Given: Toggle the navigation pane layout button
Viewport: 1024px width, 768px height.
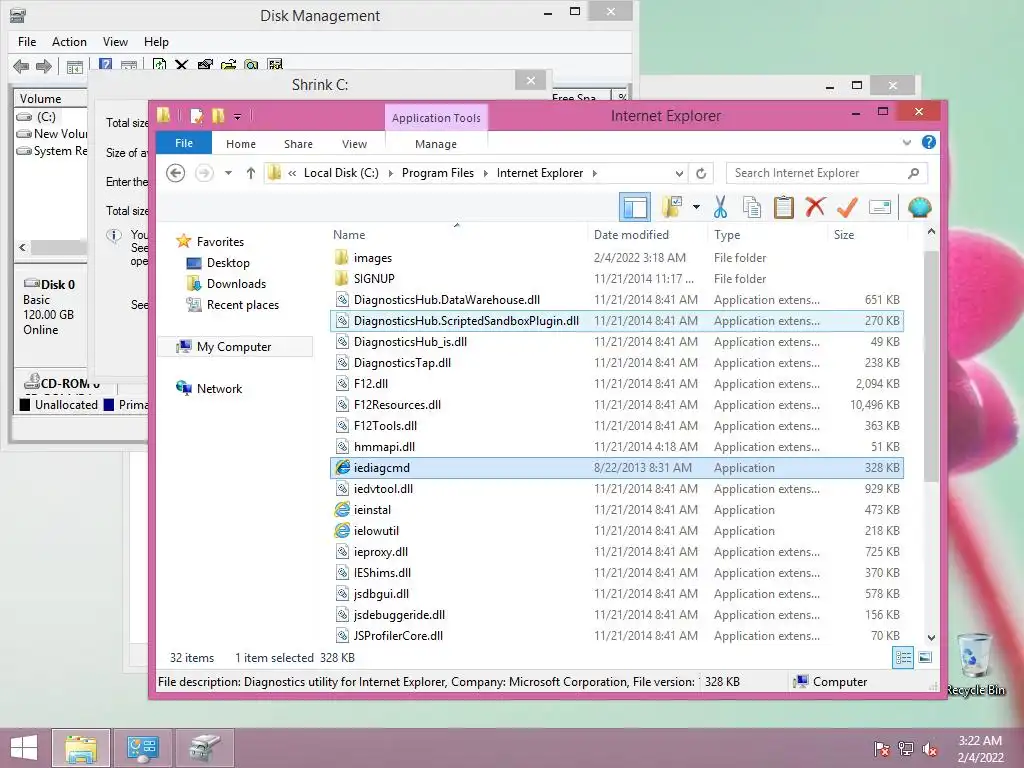Looking at the screenshot, I should tap(634, 208).
